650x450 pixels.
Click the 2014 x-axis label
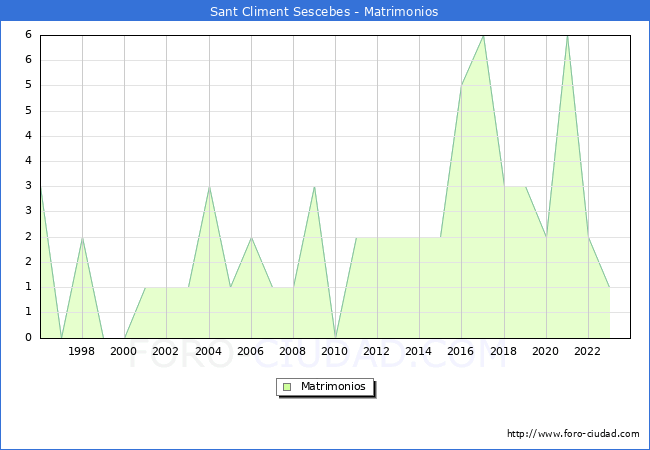(x=418, y=351)
